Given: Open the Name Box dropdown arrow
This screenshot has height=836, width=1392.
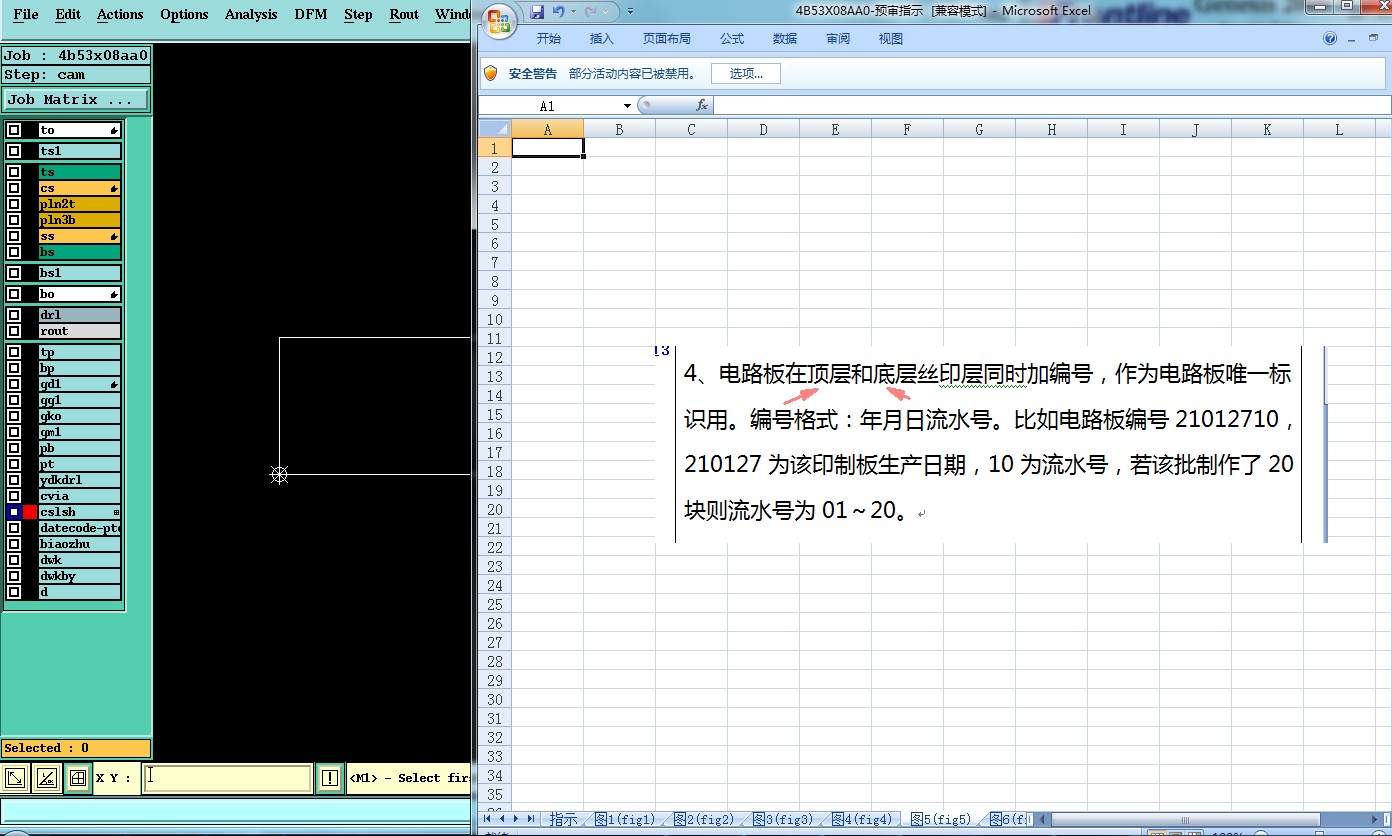Looking at the screenshot, I should (x=627, y=106).
